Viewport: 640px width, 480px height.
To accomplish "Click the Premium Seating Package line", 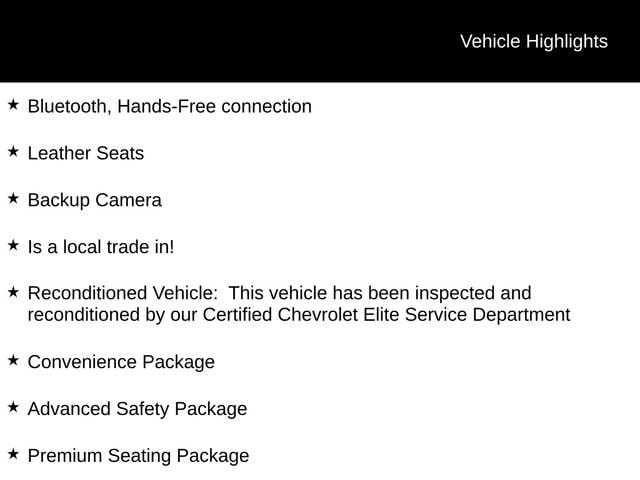I will 138,456.
